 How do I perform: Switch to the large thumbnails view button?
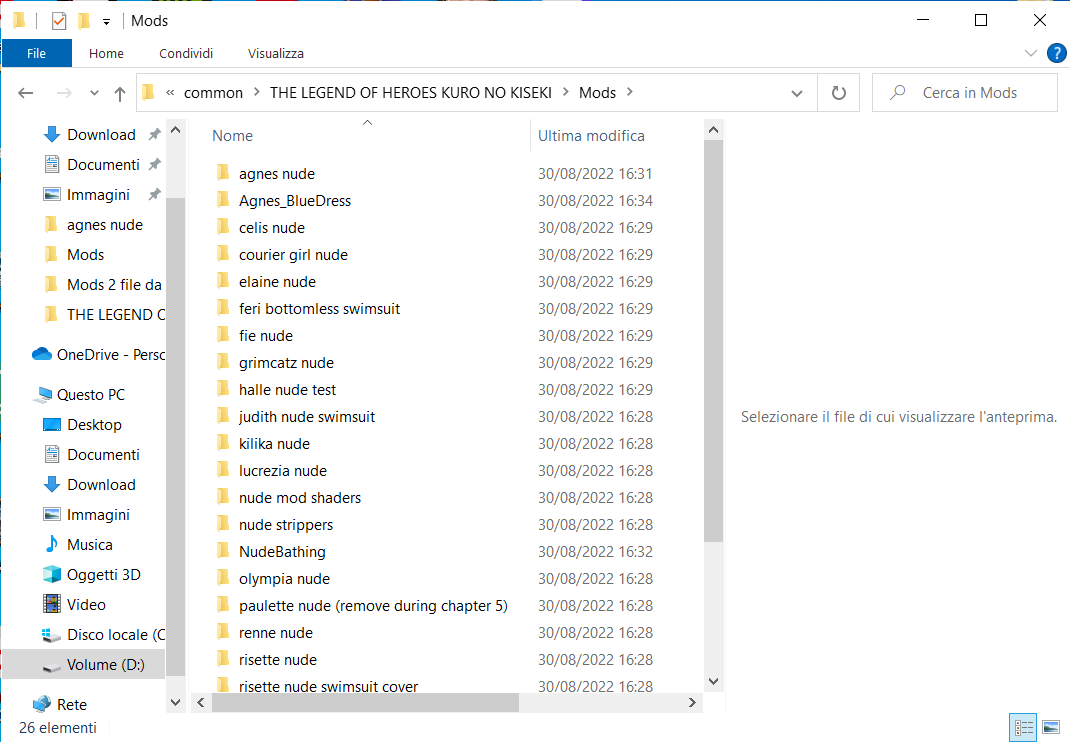(1050, 727)
